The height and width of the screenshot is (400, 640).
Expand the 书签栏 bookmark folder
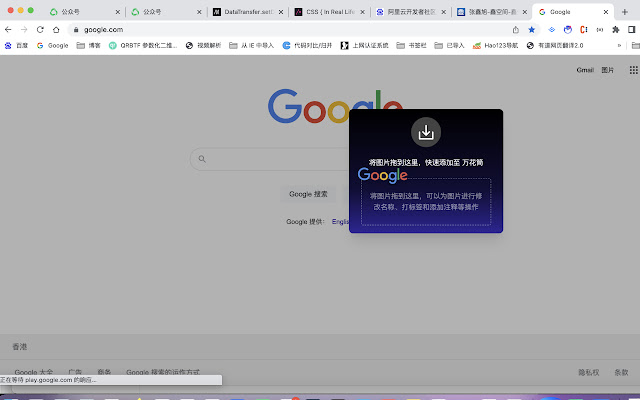coord(411,45)
